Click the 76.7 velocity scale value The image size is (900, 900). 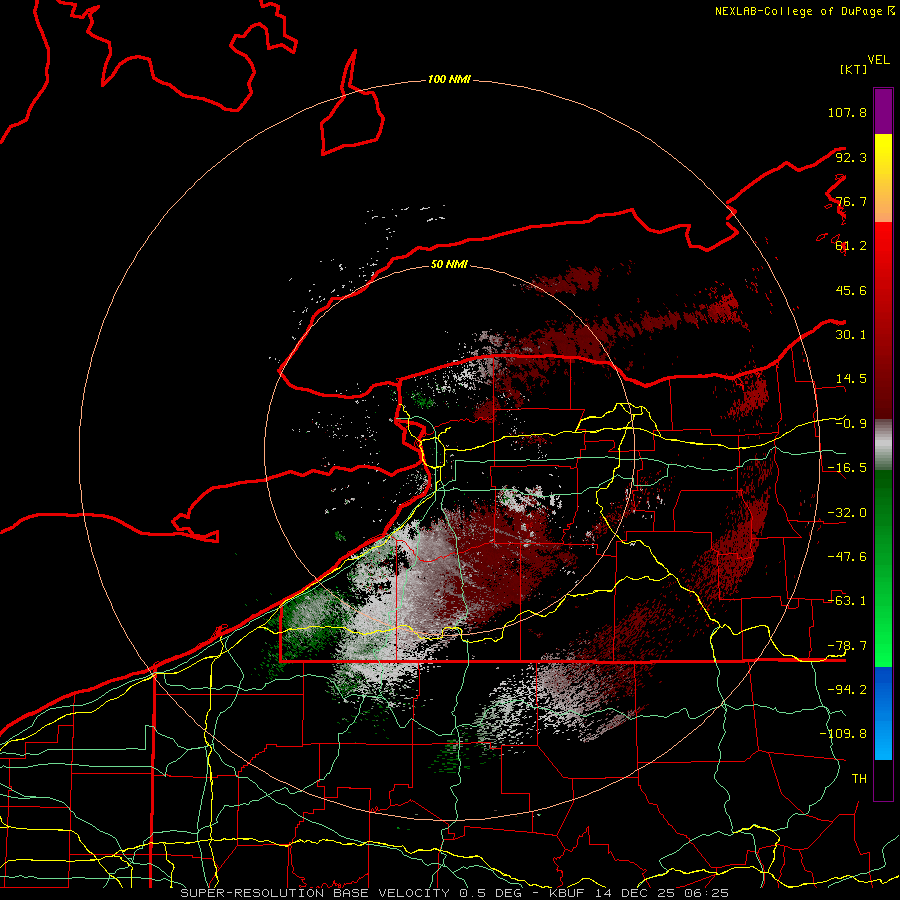[x=851, y=201]
